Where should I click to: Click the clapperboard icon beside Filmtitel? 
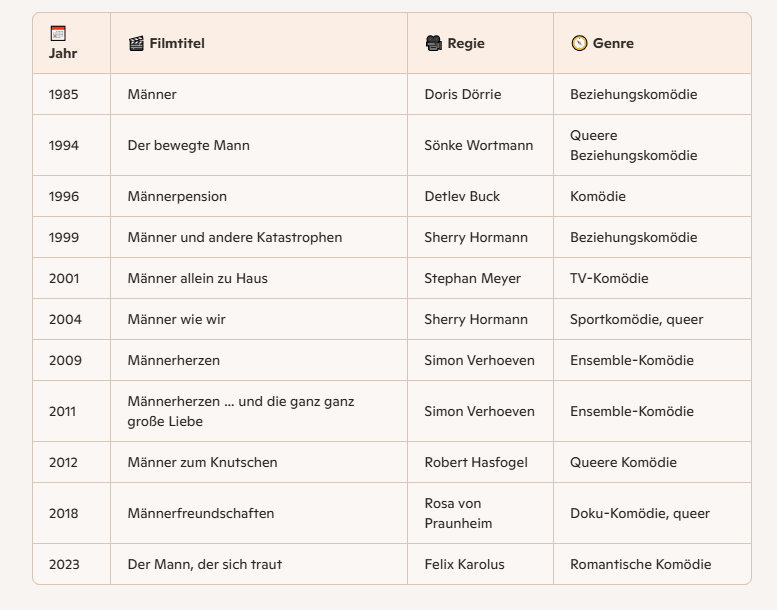click(x=136, y=43)
